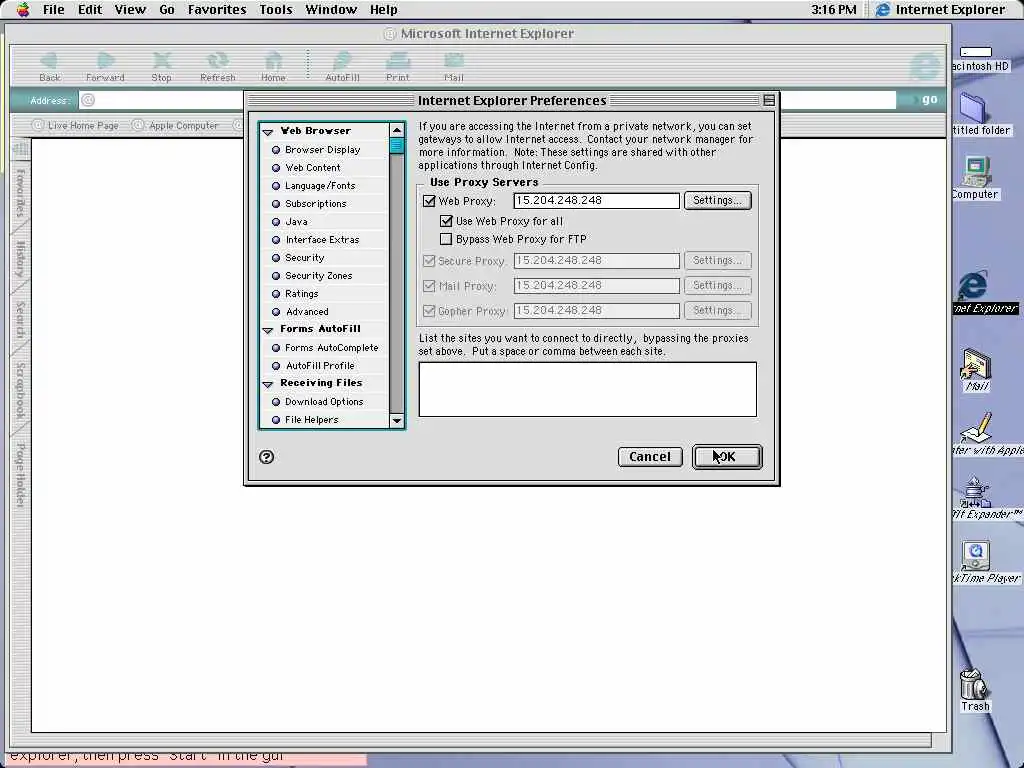
Task: Open the Edit menu
Action: point(89,9)
